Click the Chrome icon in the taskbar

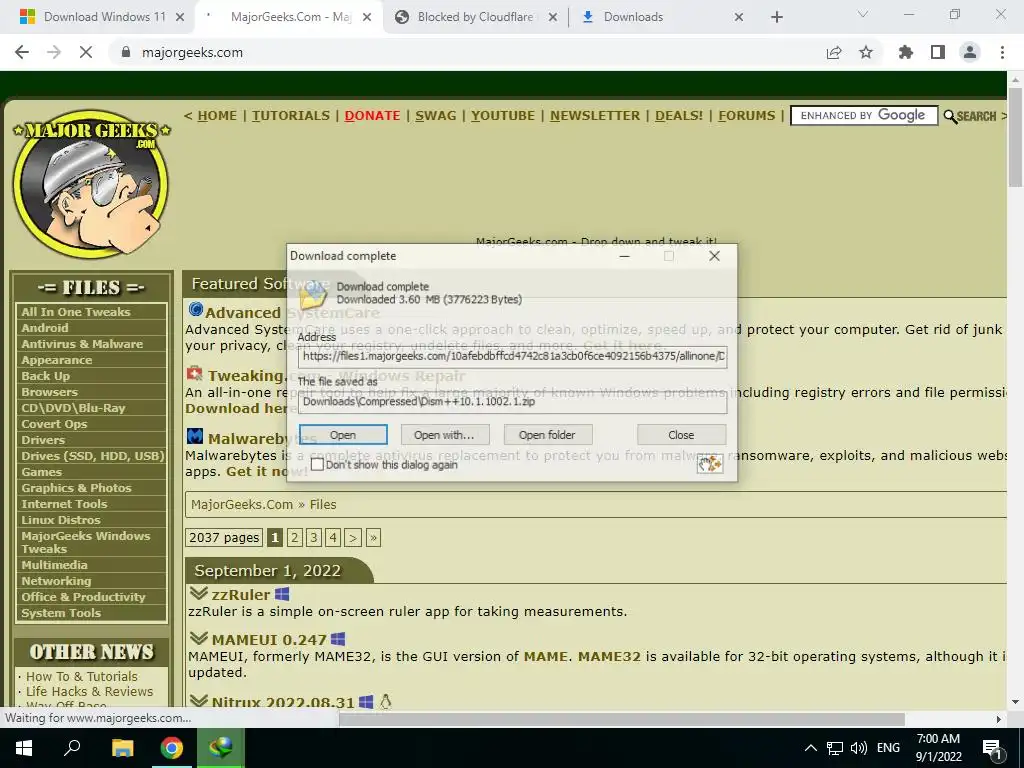[172, 748]
